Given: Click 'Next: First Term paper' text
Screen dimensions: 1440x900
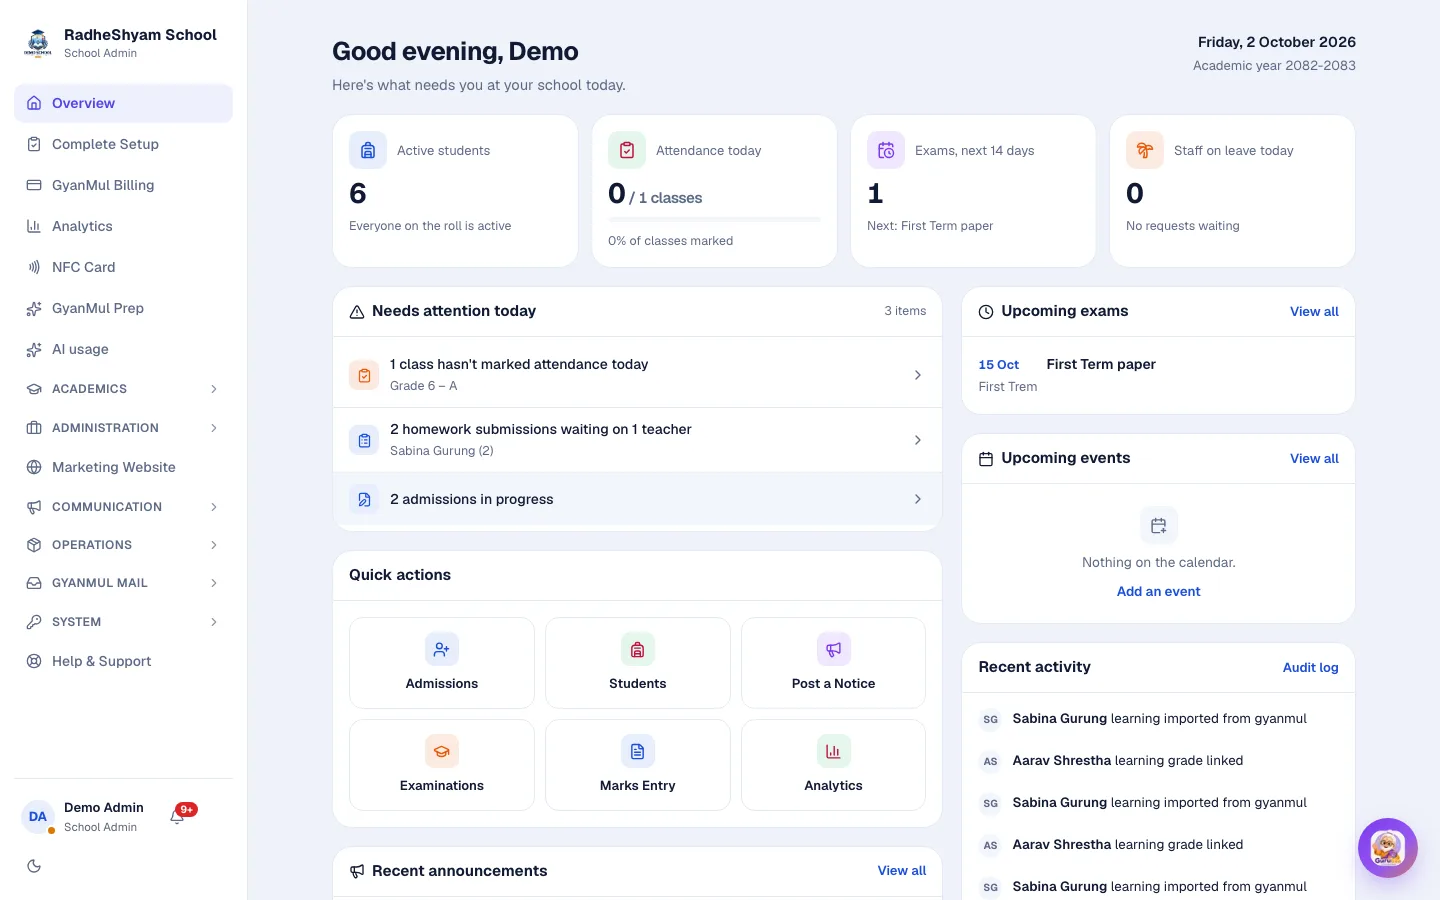Looking at the screenshot, I should 930,226.
